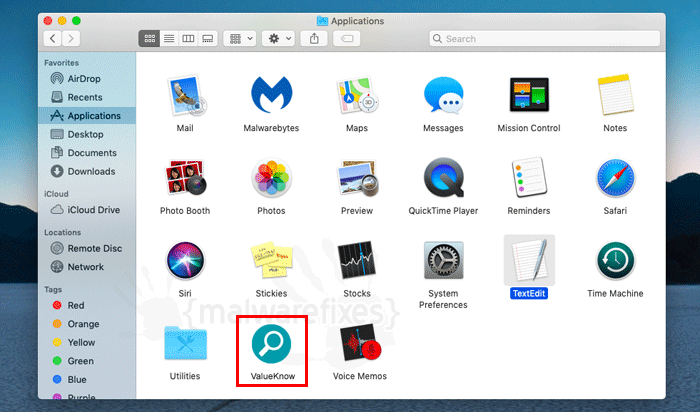Click the highlighted TextEdit icon

pyautogui.click(x=529, y=260)
